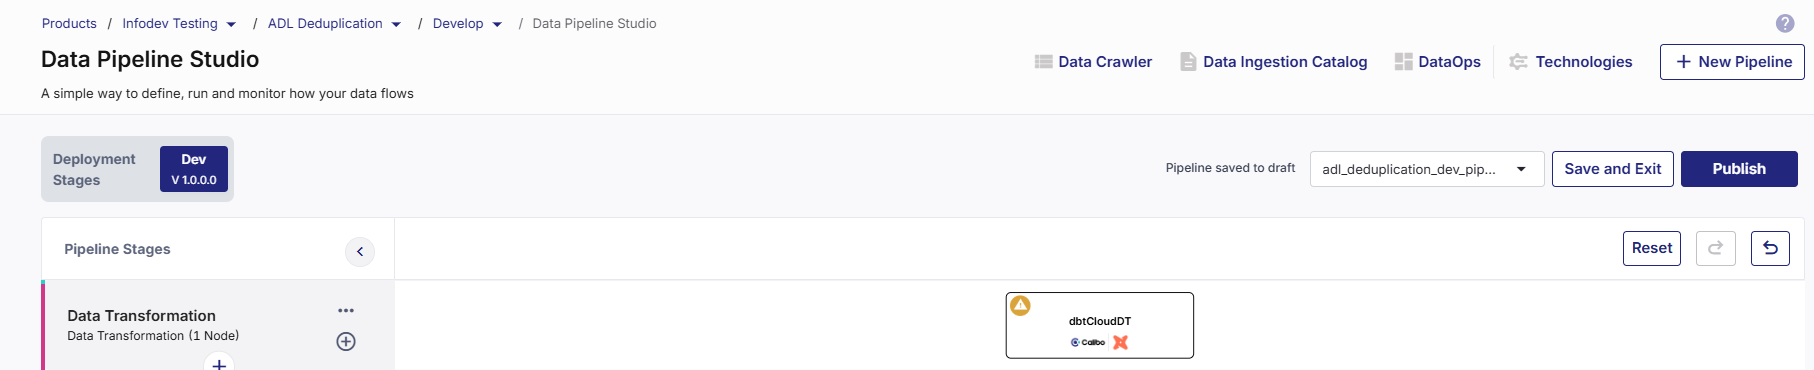Click the warning icon on dbtCloudDT node
Viewport: 1814px width, 370px height.
tap(1020, 305)
